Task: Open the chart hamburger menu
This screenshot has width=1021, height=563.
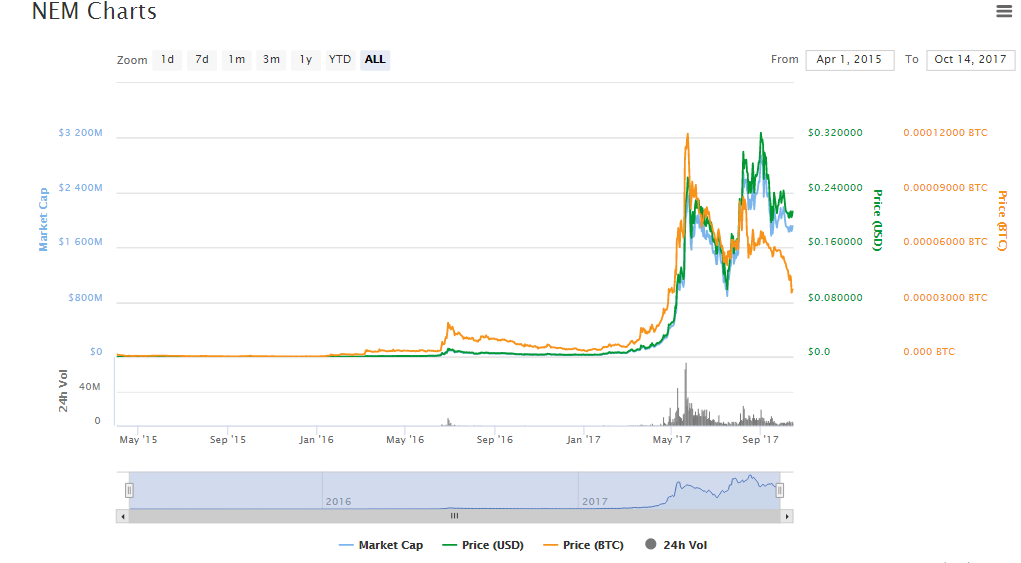Action: (x=1004, y=11)
